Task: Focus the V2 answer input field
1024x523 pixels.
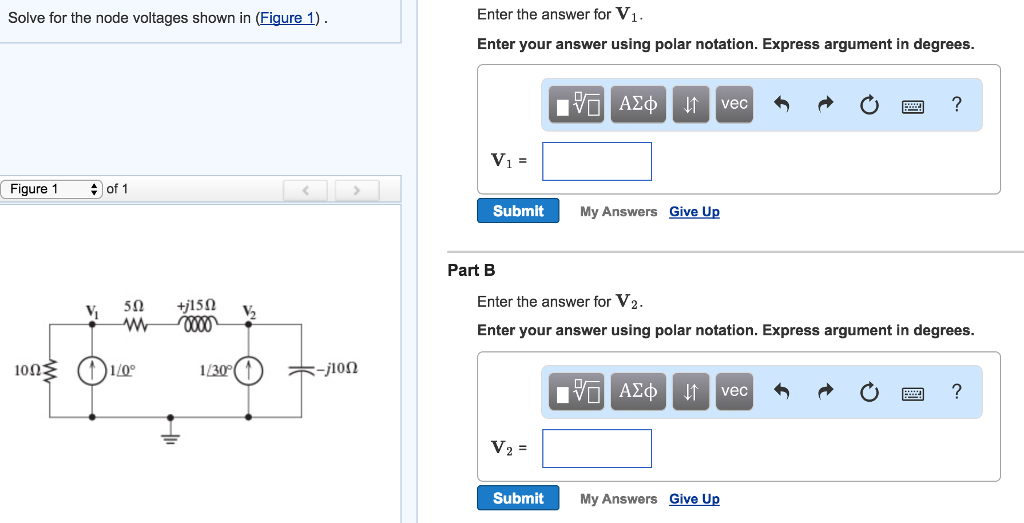Action: 597,449
